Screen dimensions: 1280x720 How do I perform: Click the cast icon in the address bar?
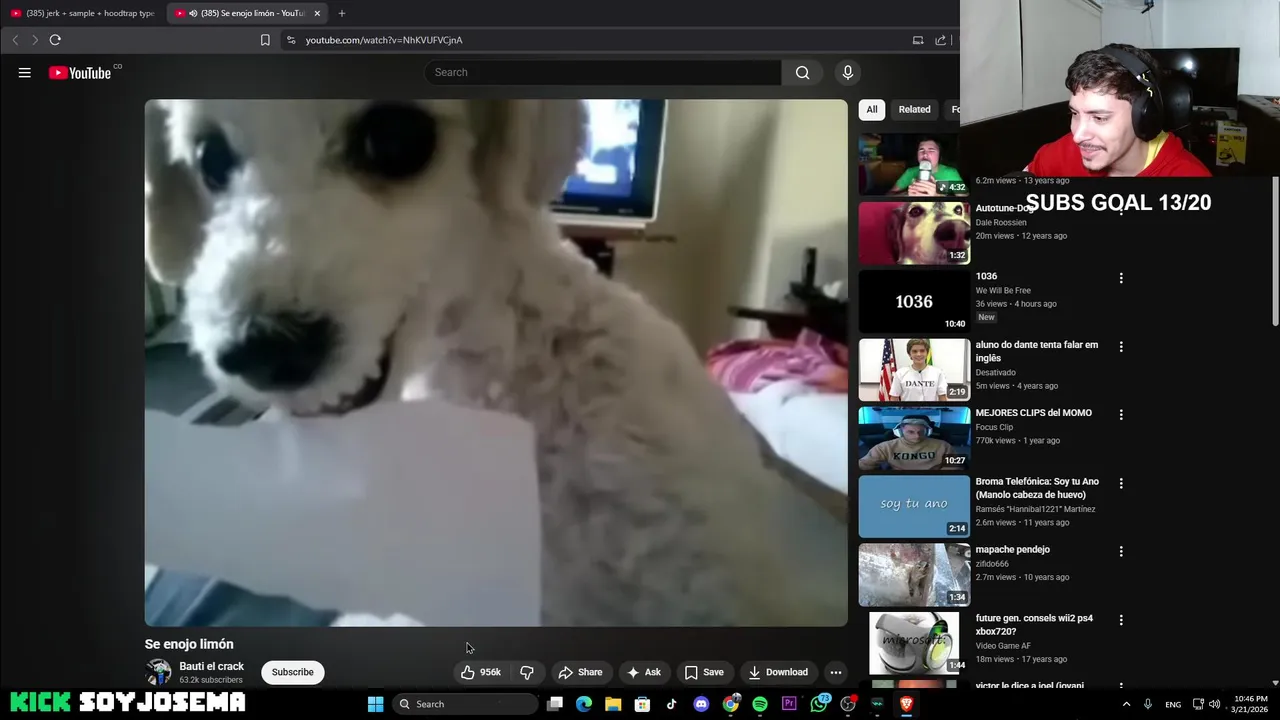click(918, 40)
